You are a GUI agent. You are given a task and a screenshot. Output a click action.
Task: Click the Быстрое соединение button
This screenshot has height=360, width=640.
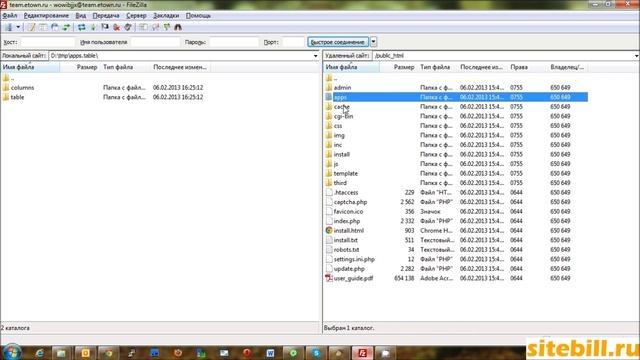click(338, 42)
